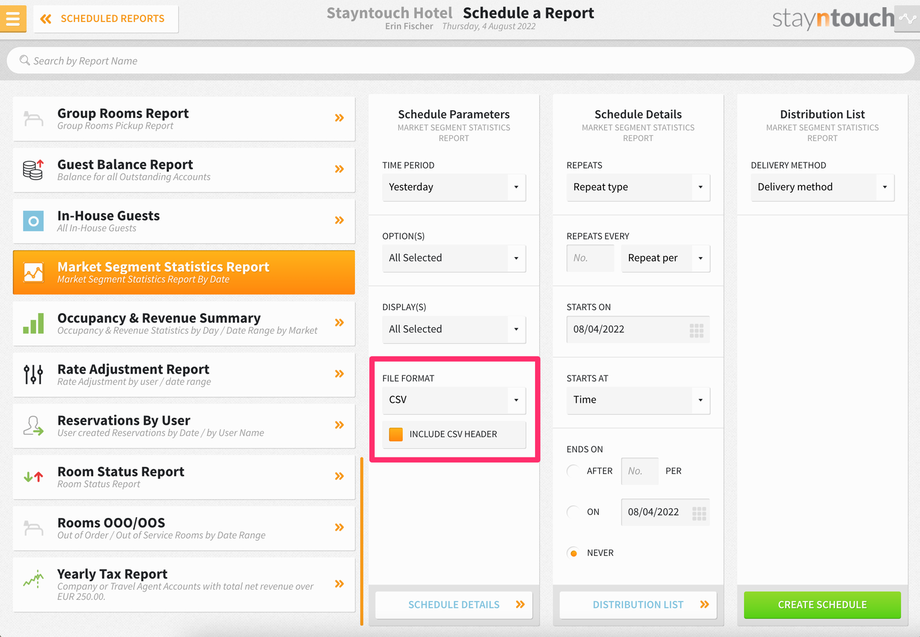Click the Search by Report Name field

click(x=460, y=60)
